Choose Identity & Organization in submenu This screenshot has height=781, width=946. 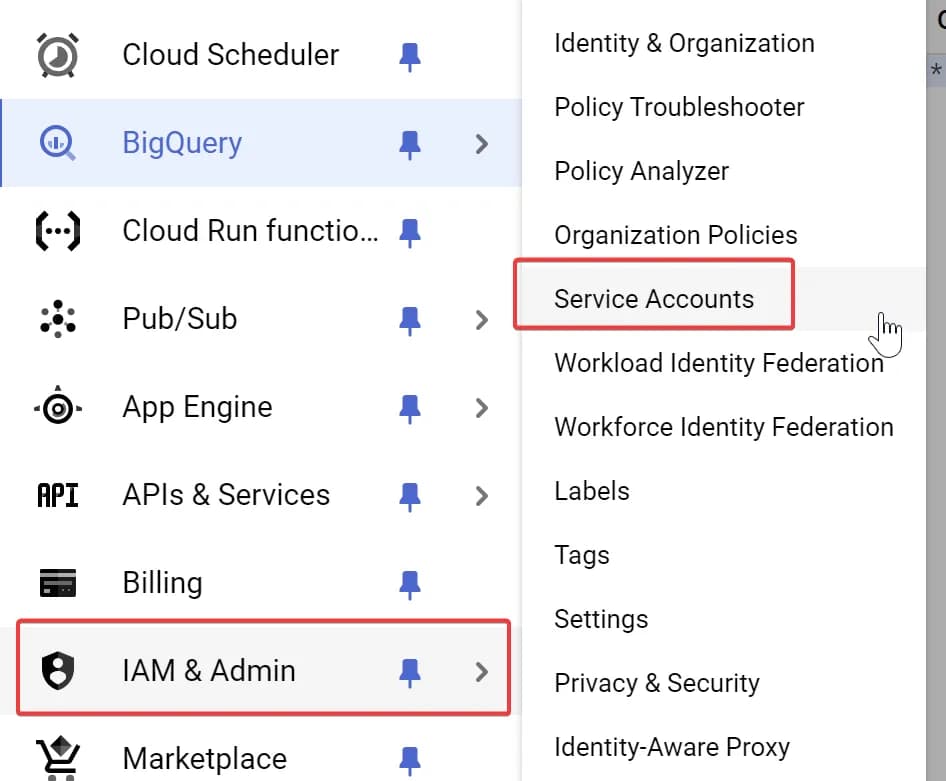coord(724,43)
